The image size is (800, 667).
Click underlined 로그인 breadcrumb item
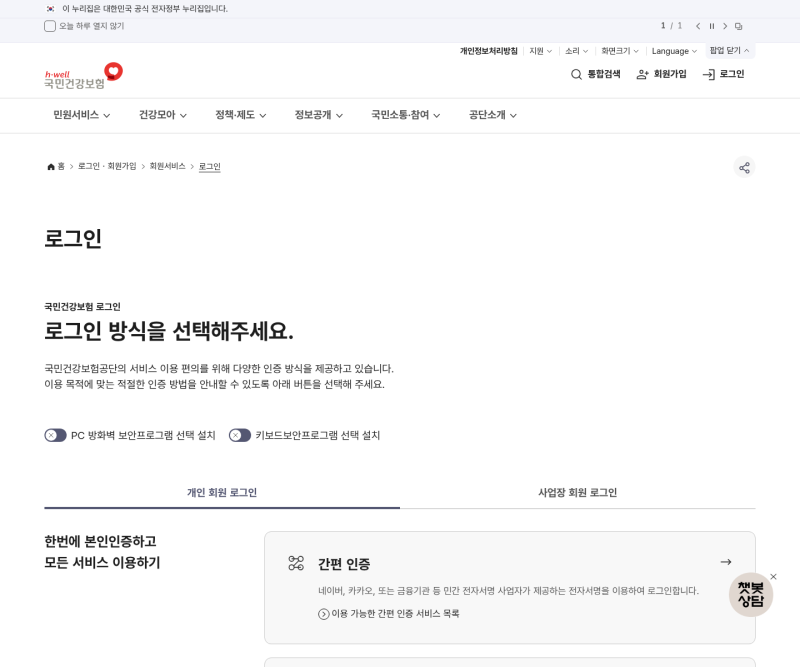click(x=210, y=167)
